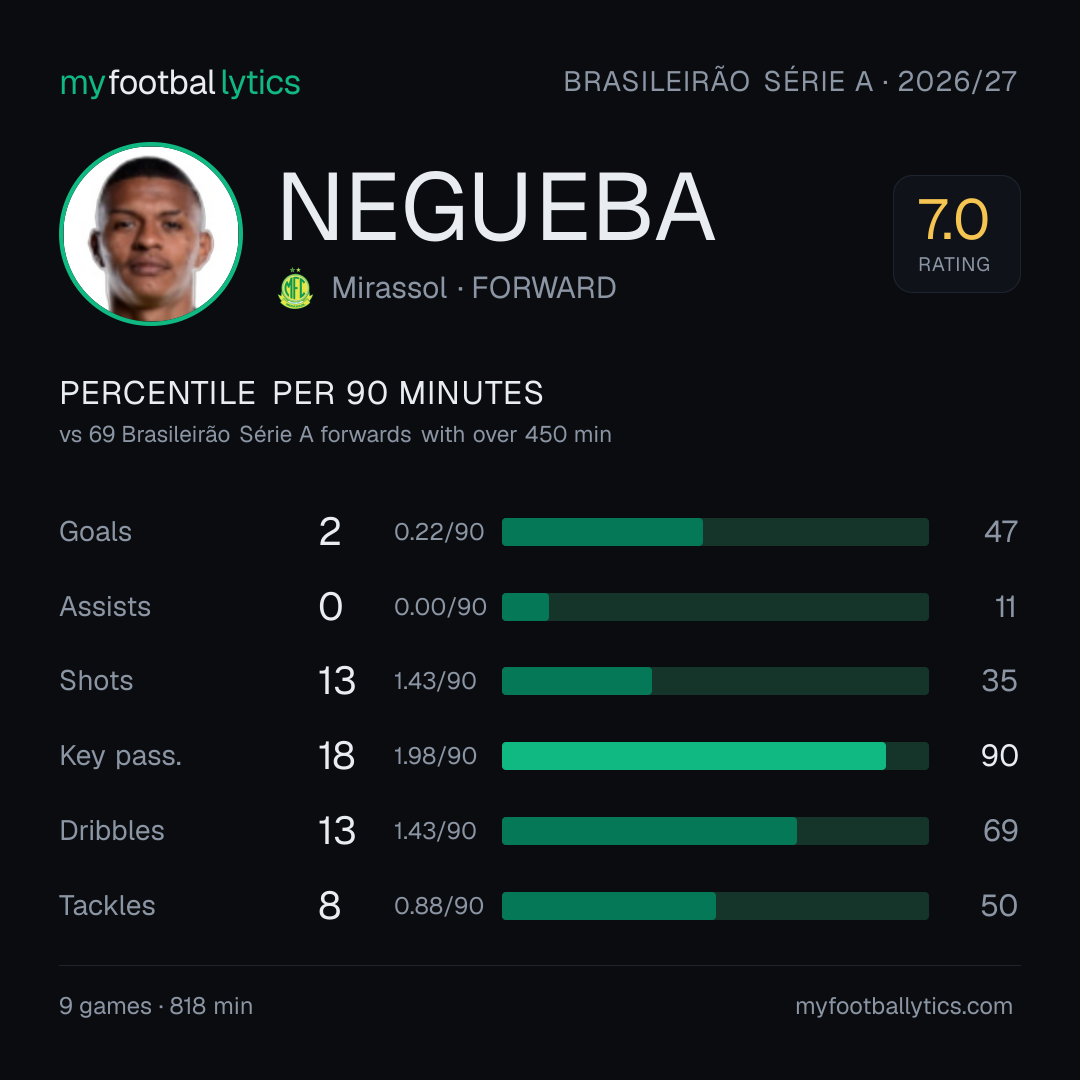Viewport: 1080px width, 1080px height.
Task: Select the Key pass. stat label
Action: pos(121,756)
